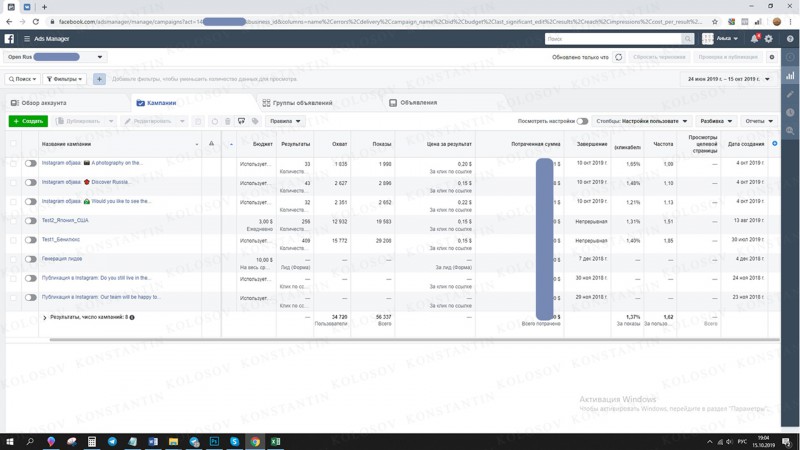This screenshot has width=800, height=450.
Task: Click the notifications bell icon
Action: click(x=754, y=39)
